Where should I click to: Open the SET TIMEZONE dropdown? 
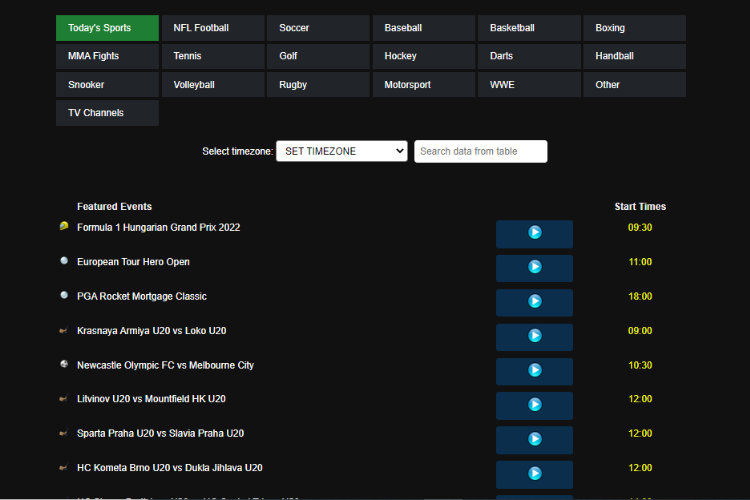tap(342, 151)
